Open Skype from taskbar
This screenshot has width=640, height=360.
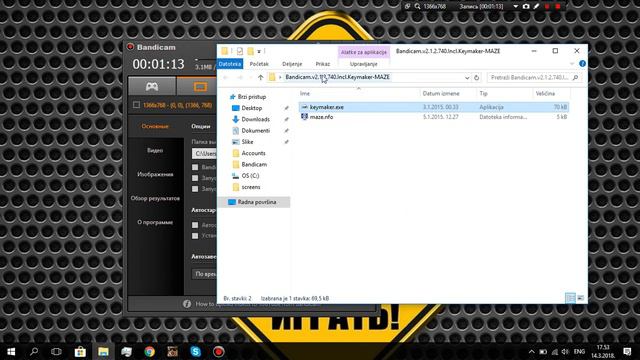pyautogui.click(x=196, y=351)
